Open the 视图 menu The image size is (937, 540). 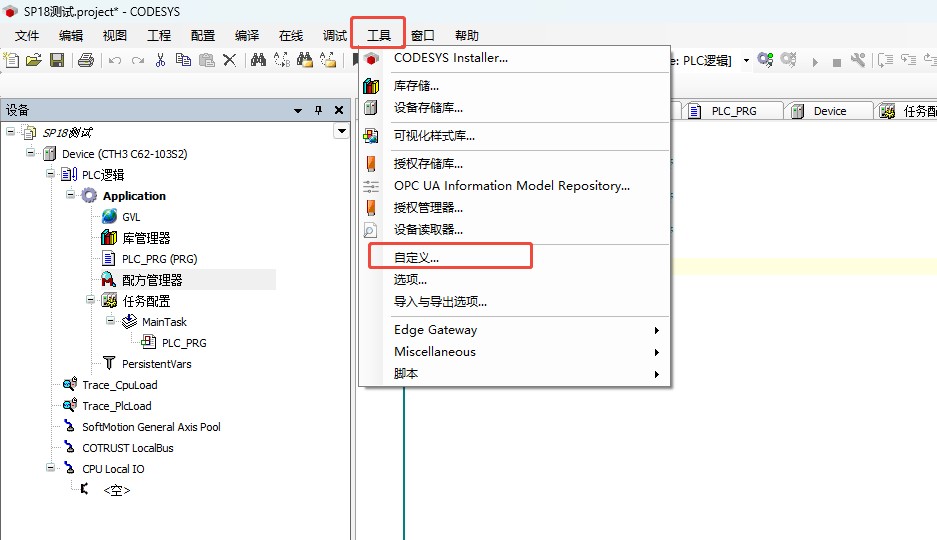(x=115, y=35)
